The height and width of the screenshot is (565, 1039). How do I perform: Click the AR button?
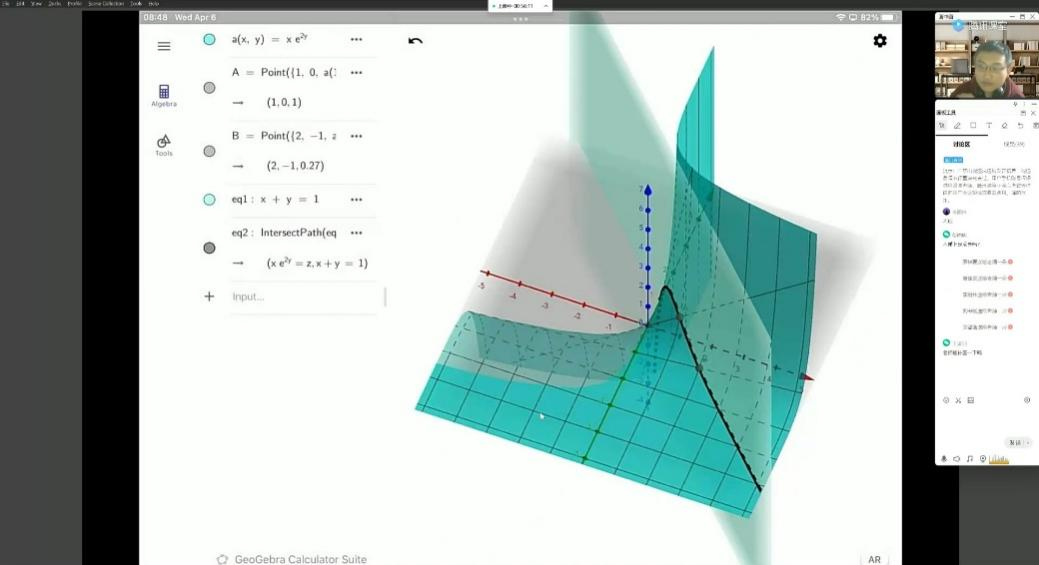[x=874, y=559]
